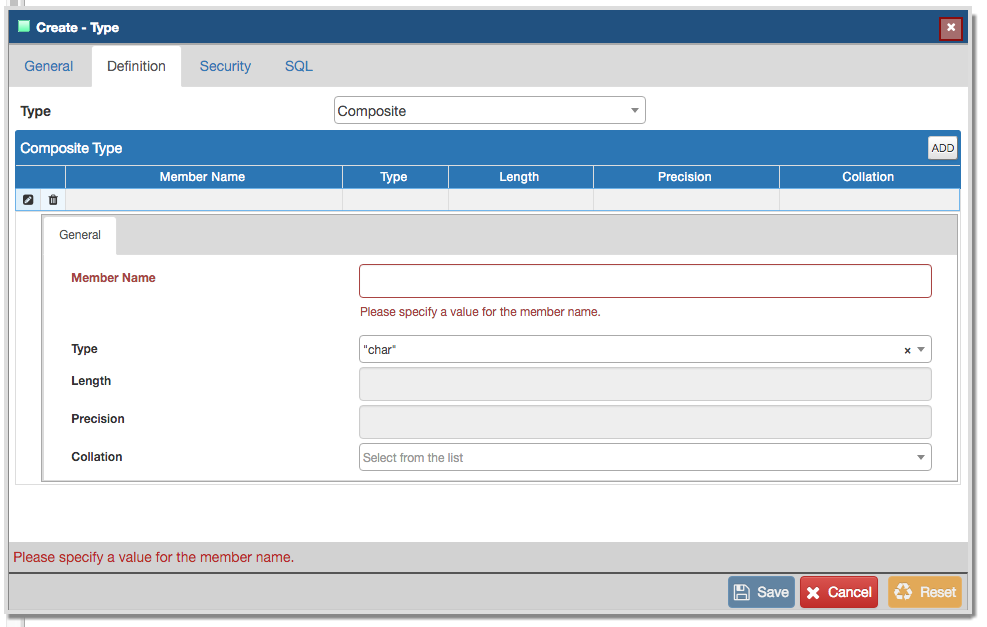Expand the member Type "char" dropdown
Screen dimensions: 987x627
click(921, 349)
